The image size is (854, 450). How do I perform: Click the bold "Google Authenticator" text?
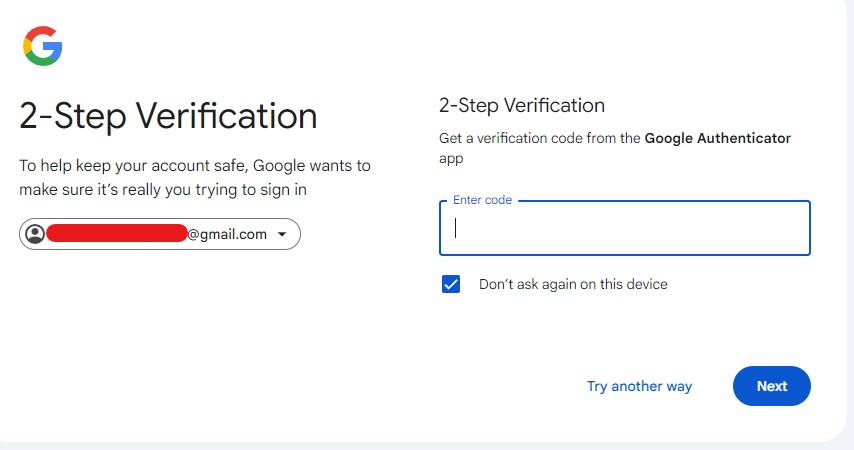pyautogui.click(x=717, y=138)
